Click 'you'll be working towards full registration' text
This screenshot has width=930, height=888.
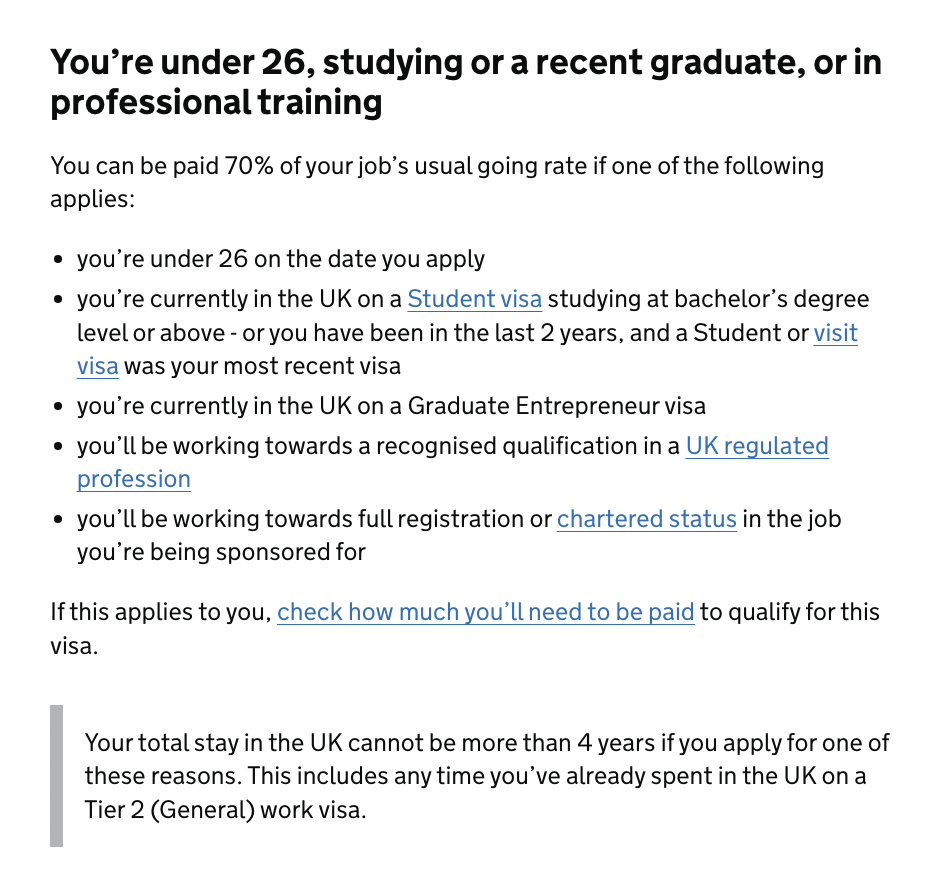[314, 519]
